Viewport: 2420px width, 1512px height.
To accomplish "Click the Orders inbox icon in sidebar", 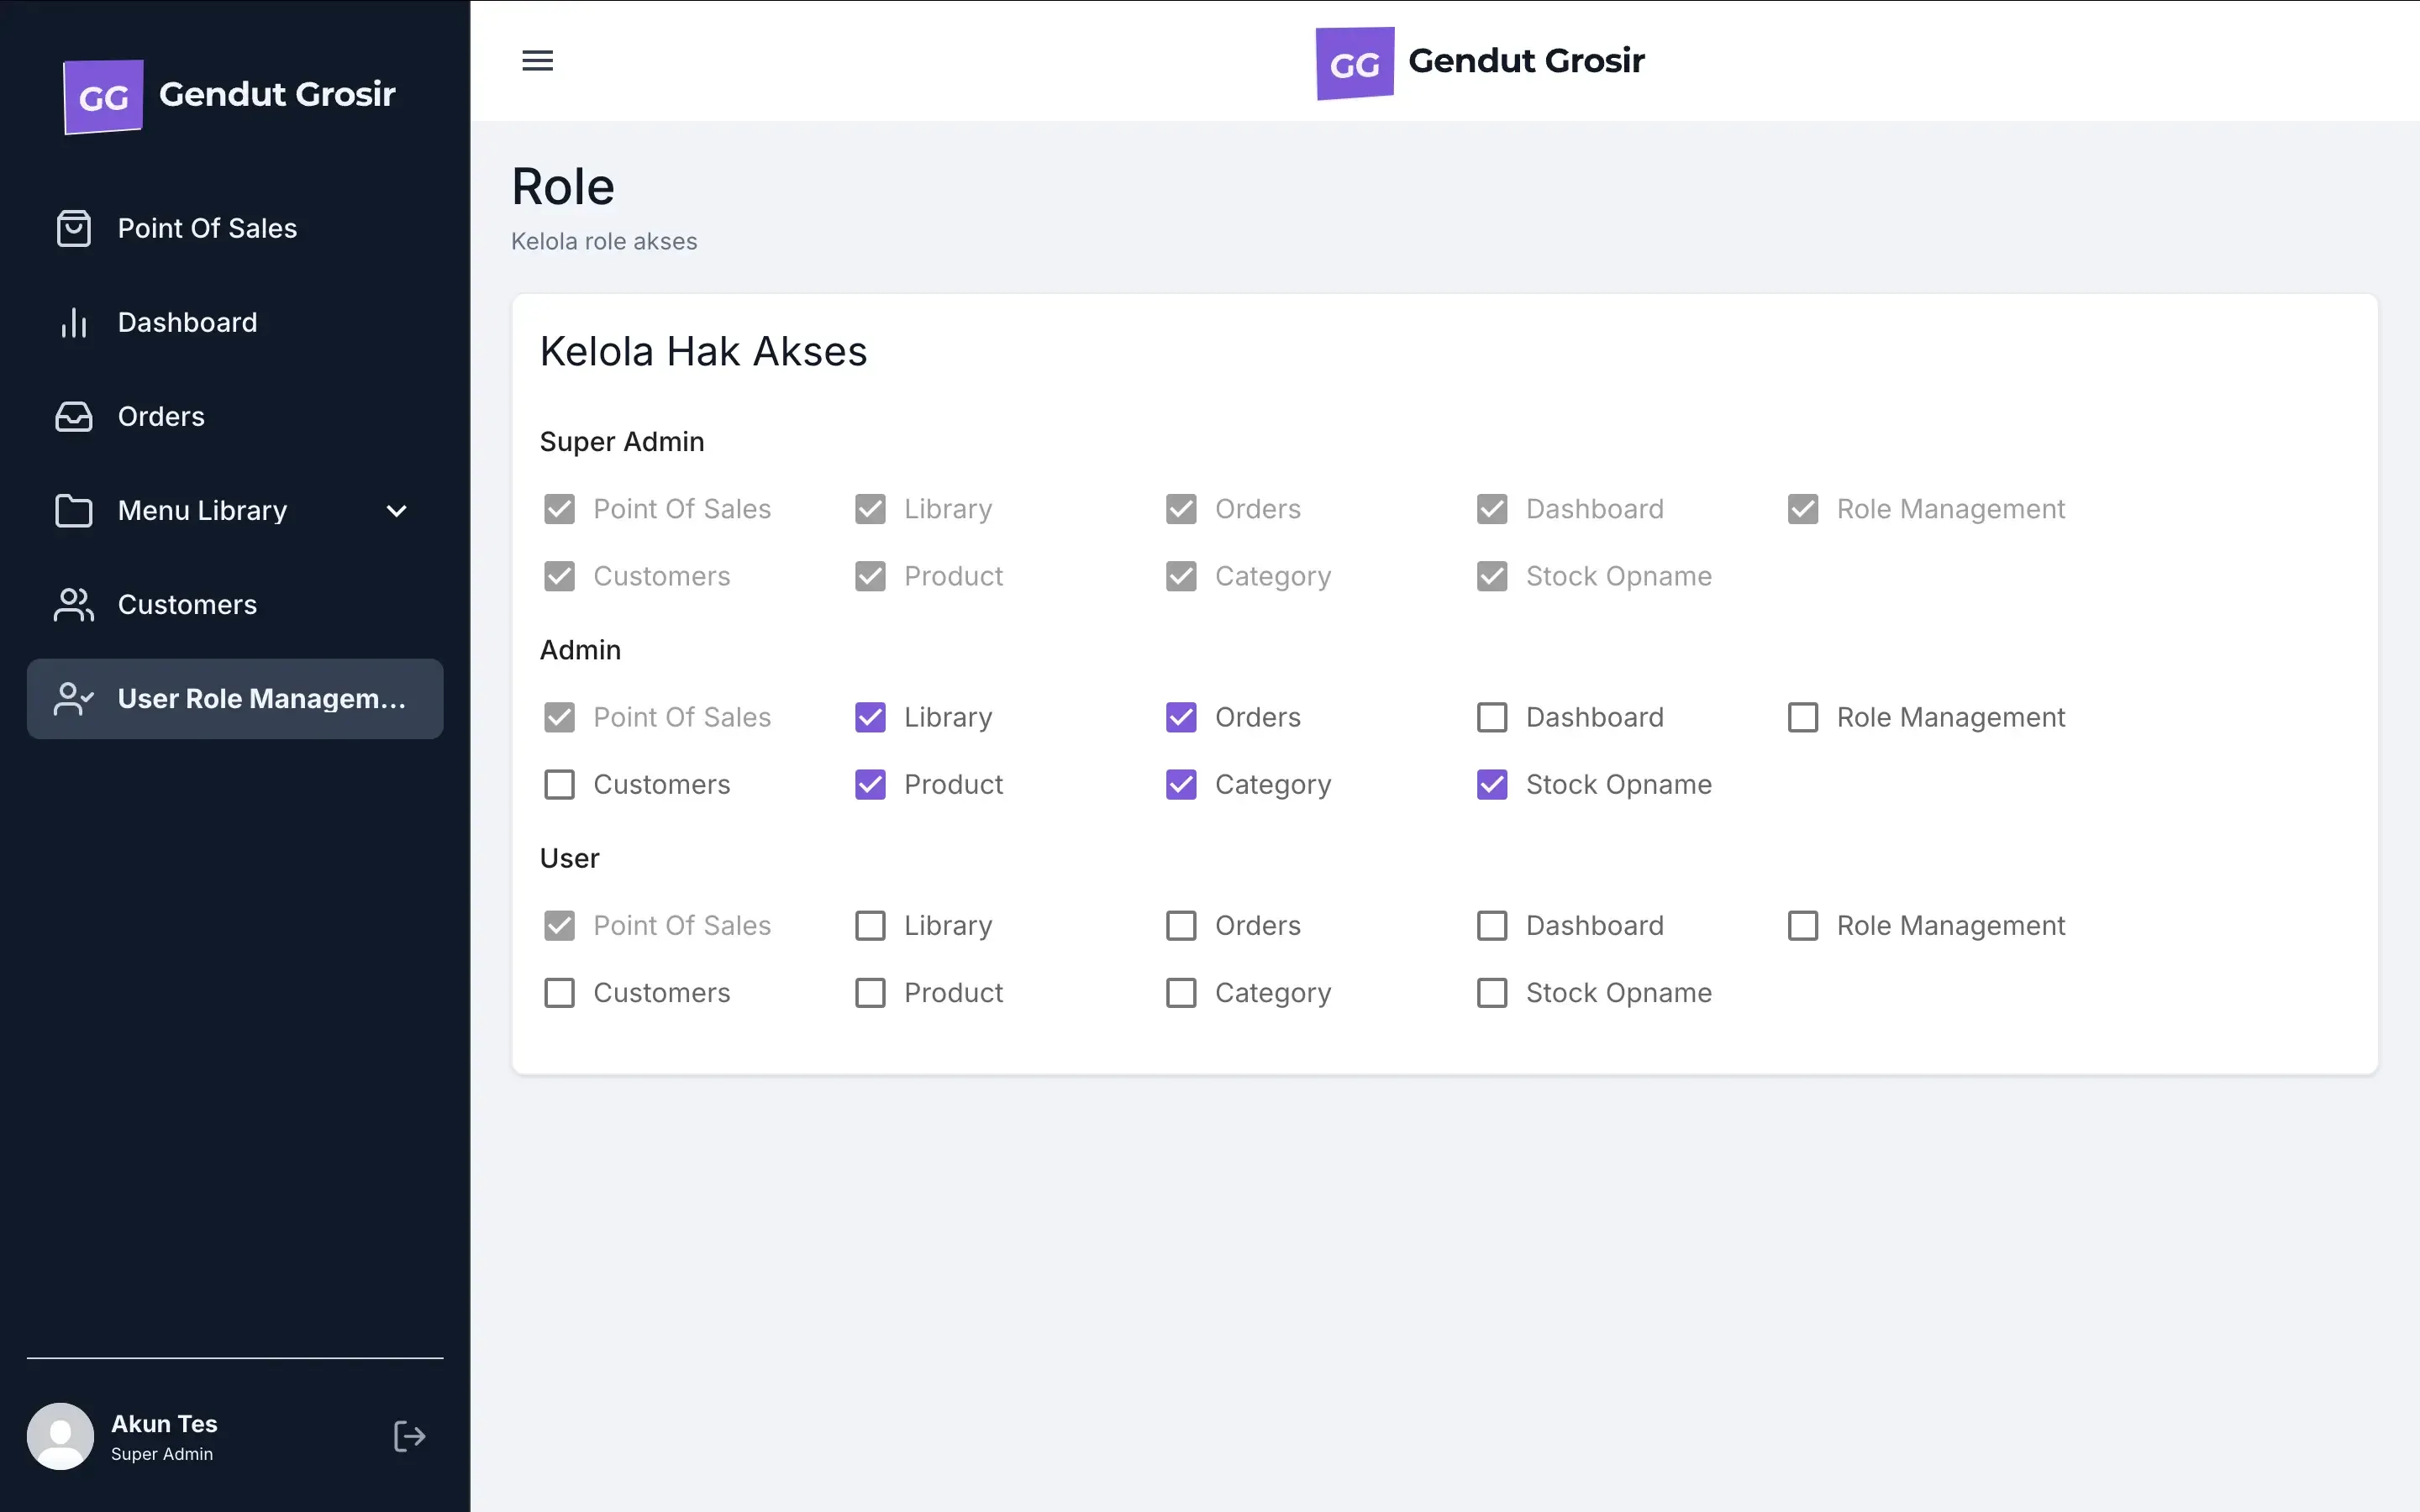I will click(73, 416).
